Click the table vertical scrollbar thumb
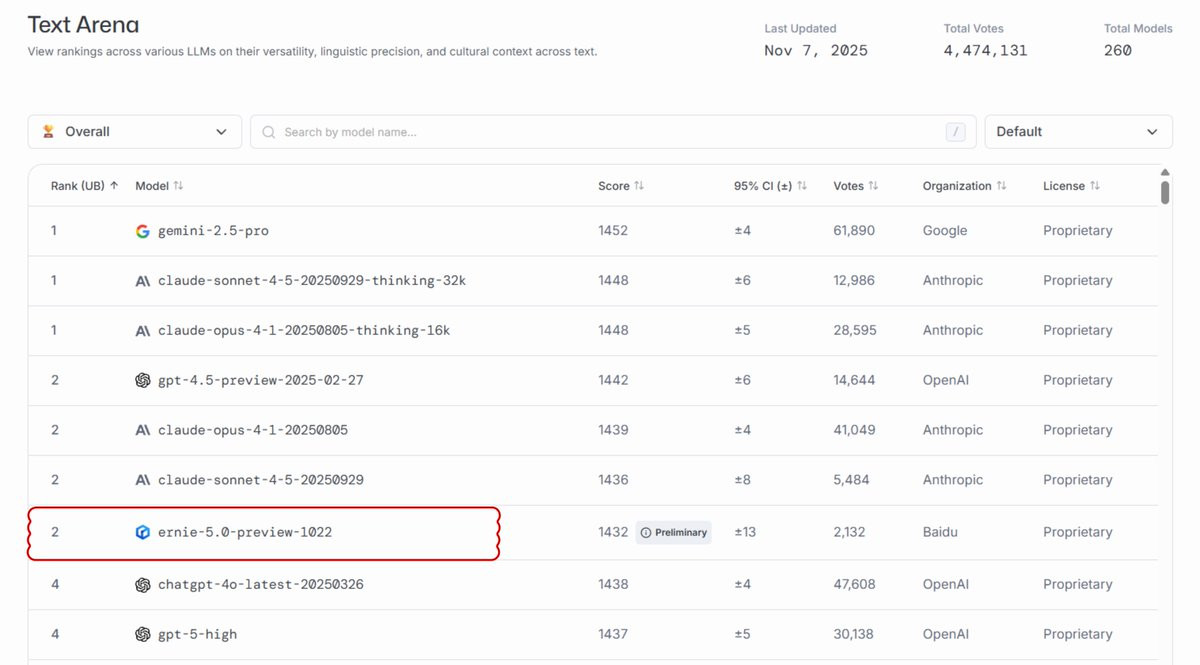The width and height of the screenshot is (1200, 665). tap(1165, 192)
